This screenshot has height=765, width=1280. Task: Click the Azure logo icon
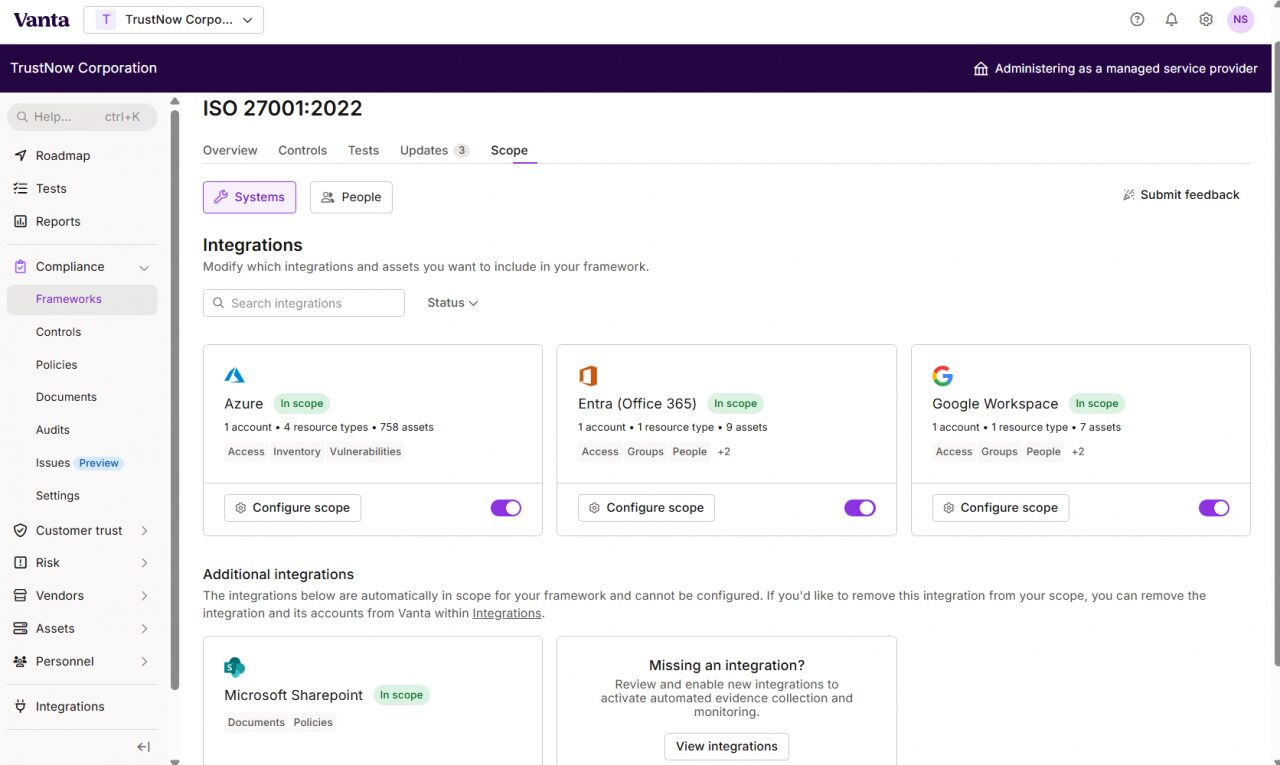235,376
